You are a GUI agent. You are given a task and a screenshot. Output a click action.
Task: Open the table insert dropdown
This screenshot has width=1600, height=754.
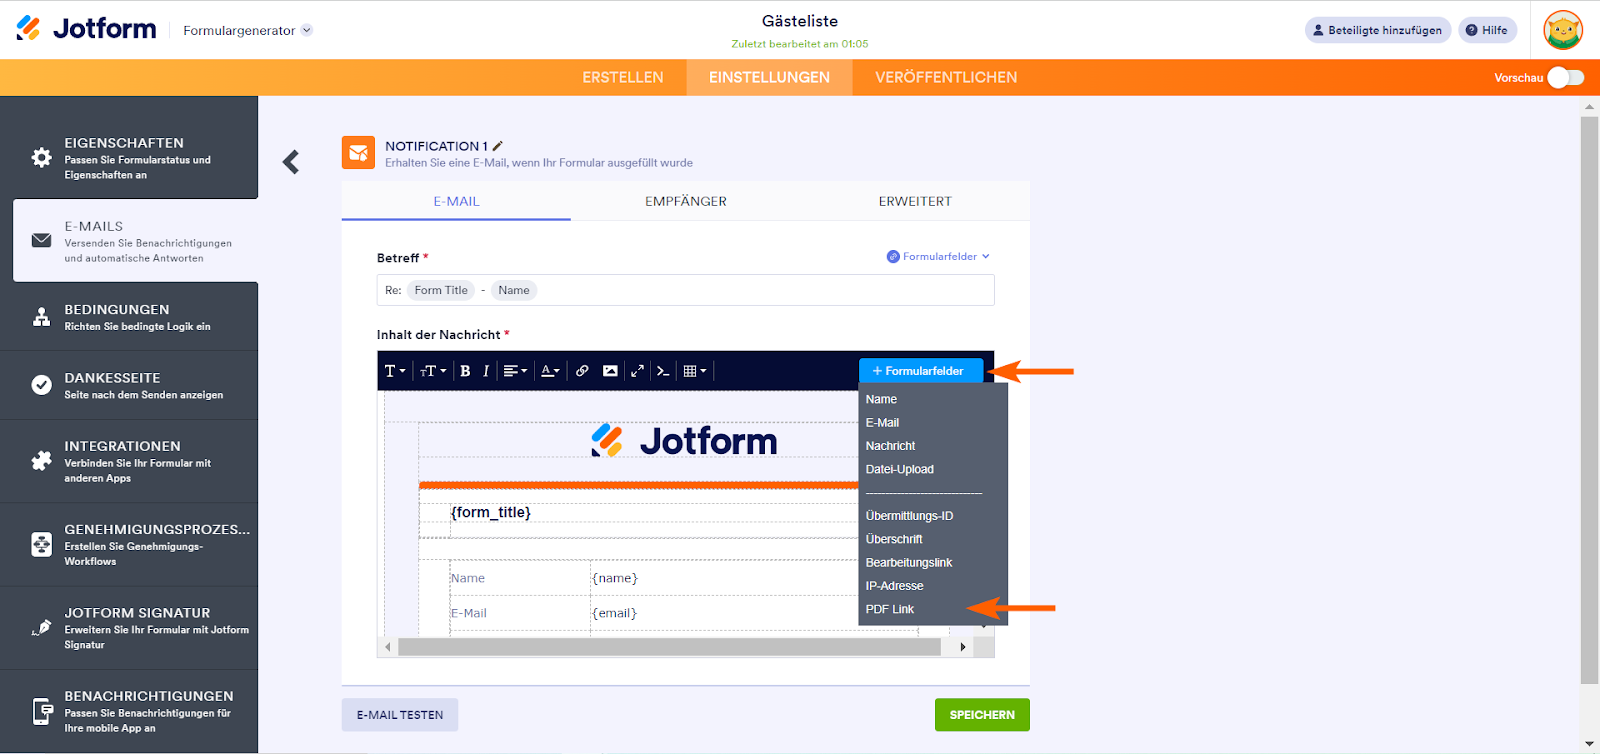pyautogui.click(x=695, y=371)
